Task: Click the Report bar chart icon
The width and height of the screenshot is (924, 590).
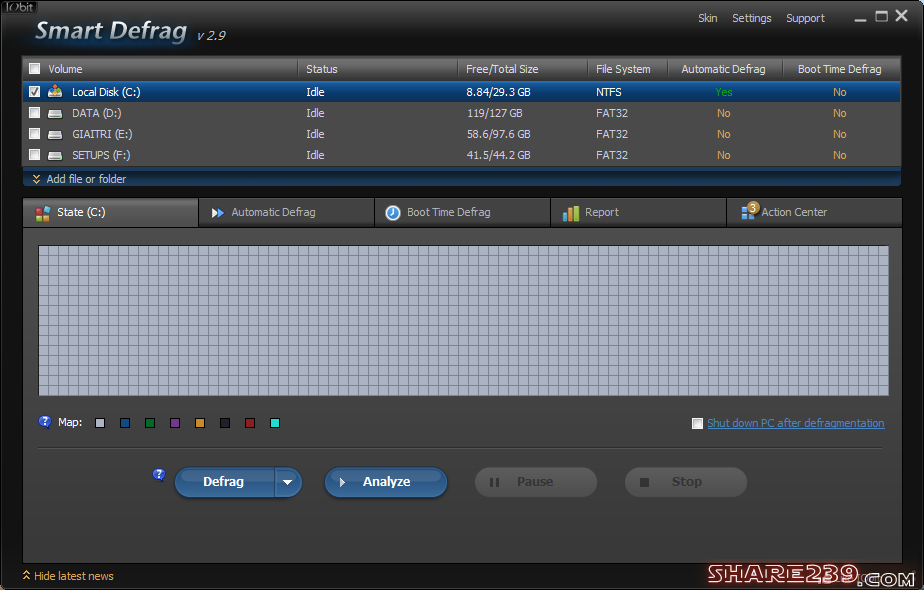Action: tap(570, 213)
